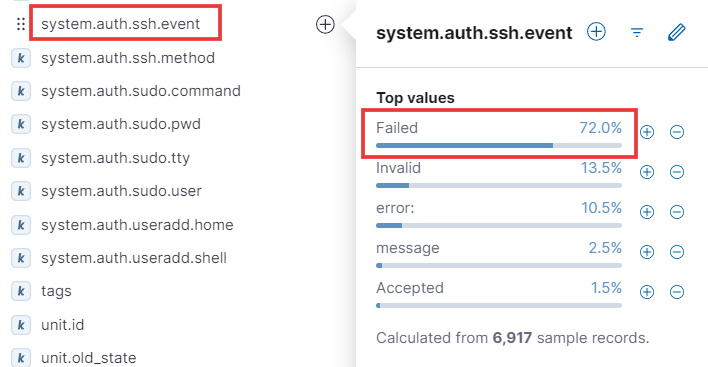Filter out the Accepted value
Screen dimensions: 708x367
point(676,292)
